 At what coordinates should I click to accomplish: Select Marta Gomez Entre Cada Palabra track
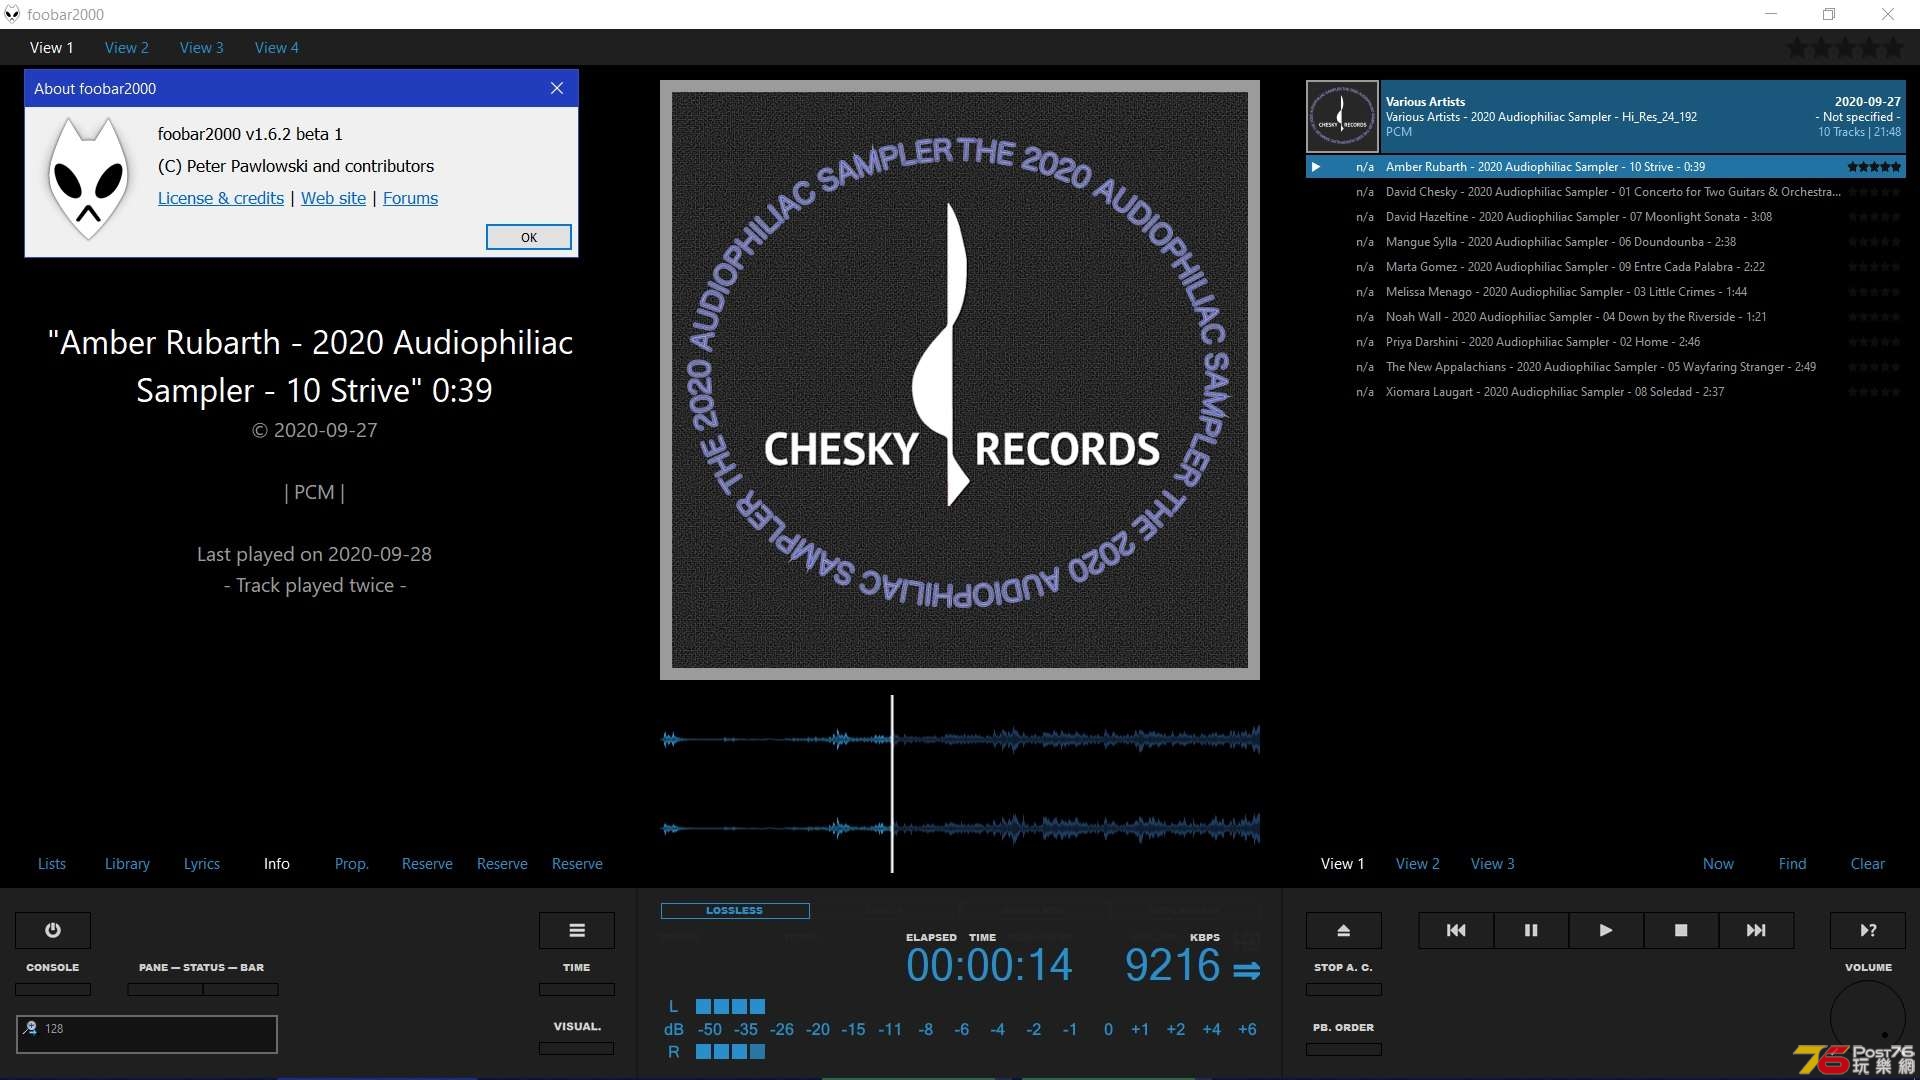coord(1606,267)
